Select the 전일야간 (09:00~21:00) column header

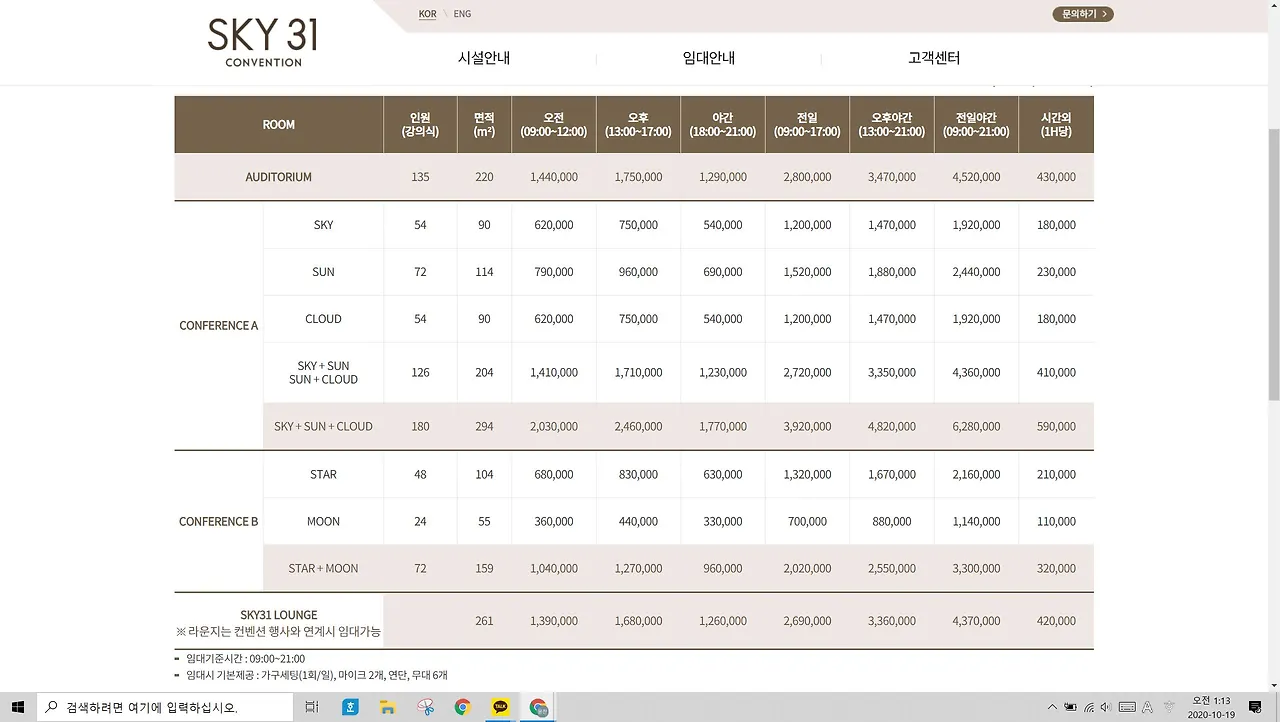coord(976,125)
